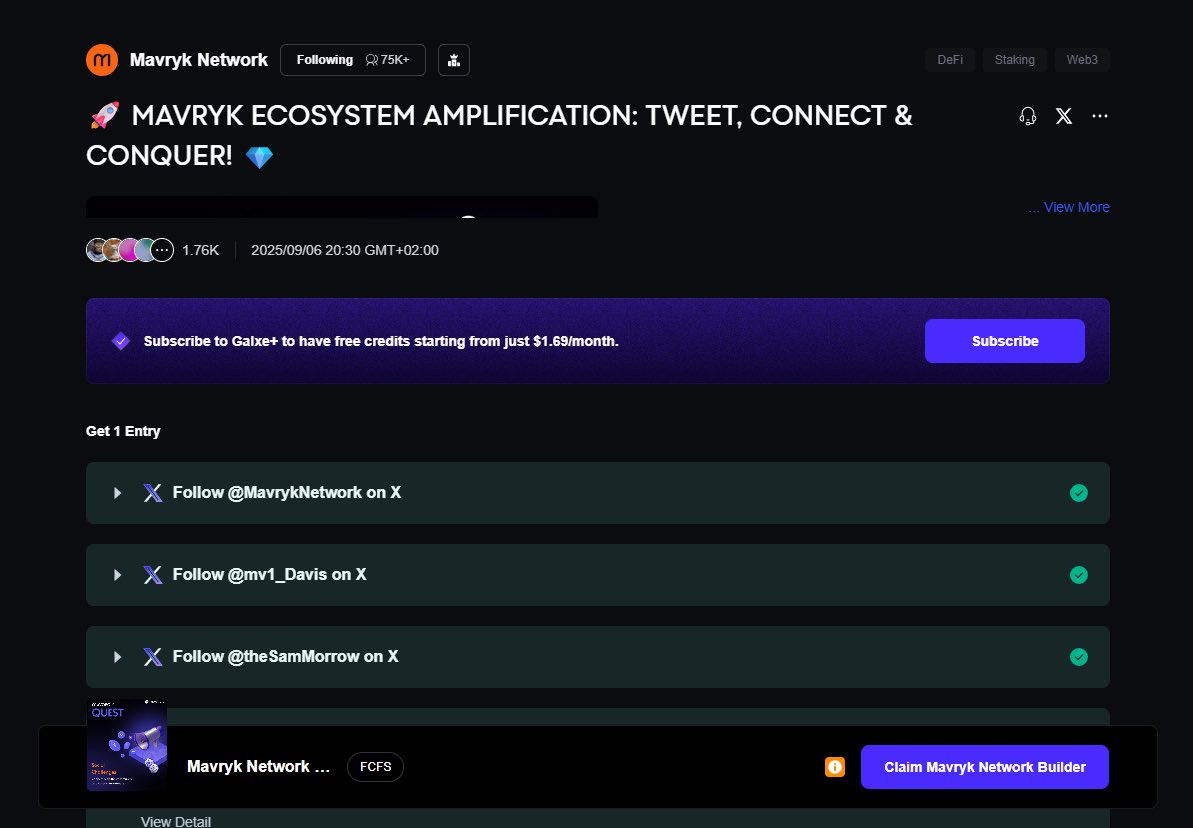1193x828 pixels.
Task: Expand the Follow @theSamMorrow task
Action: tap(117, 657)
